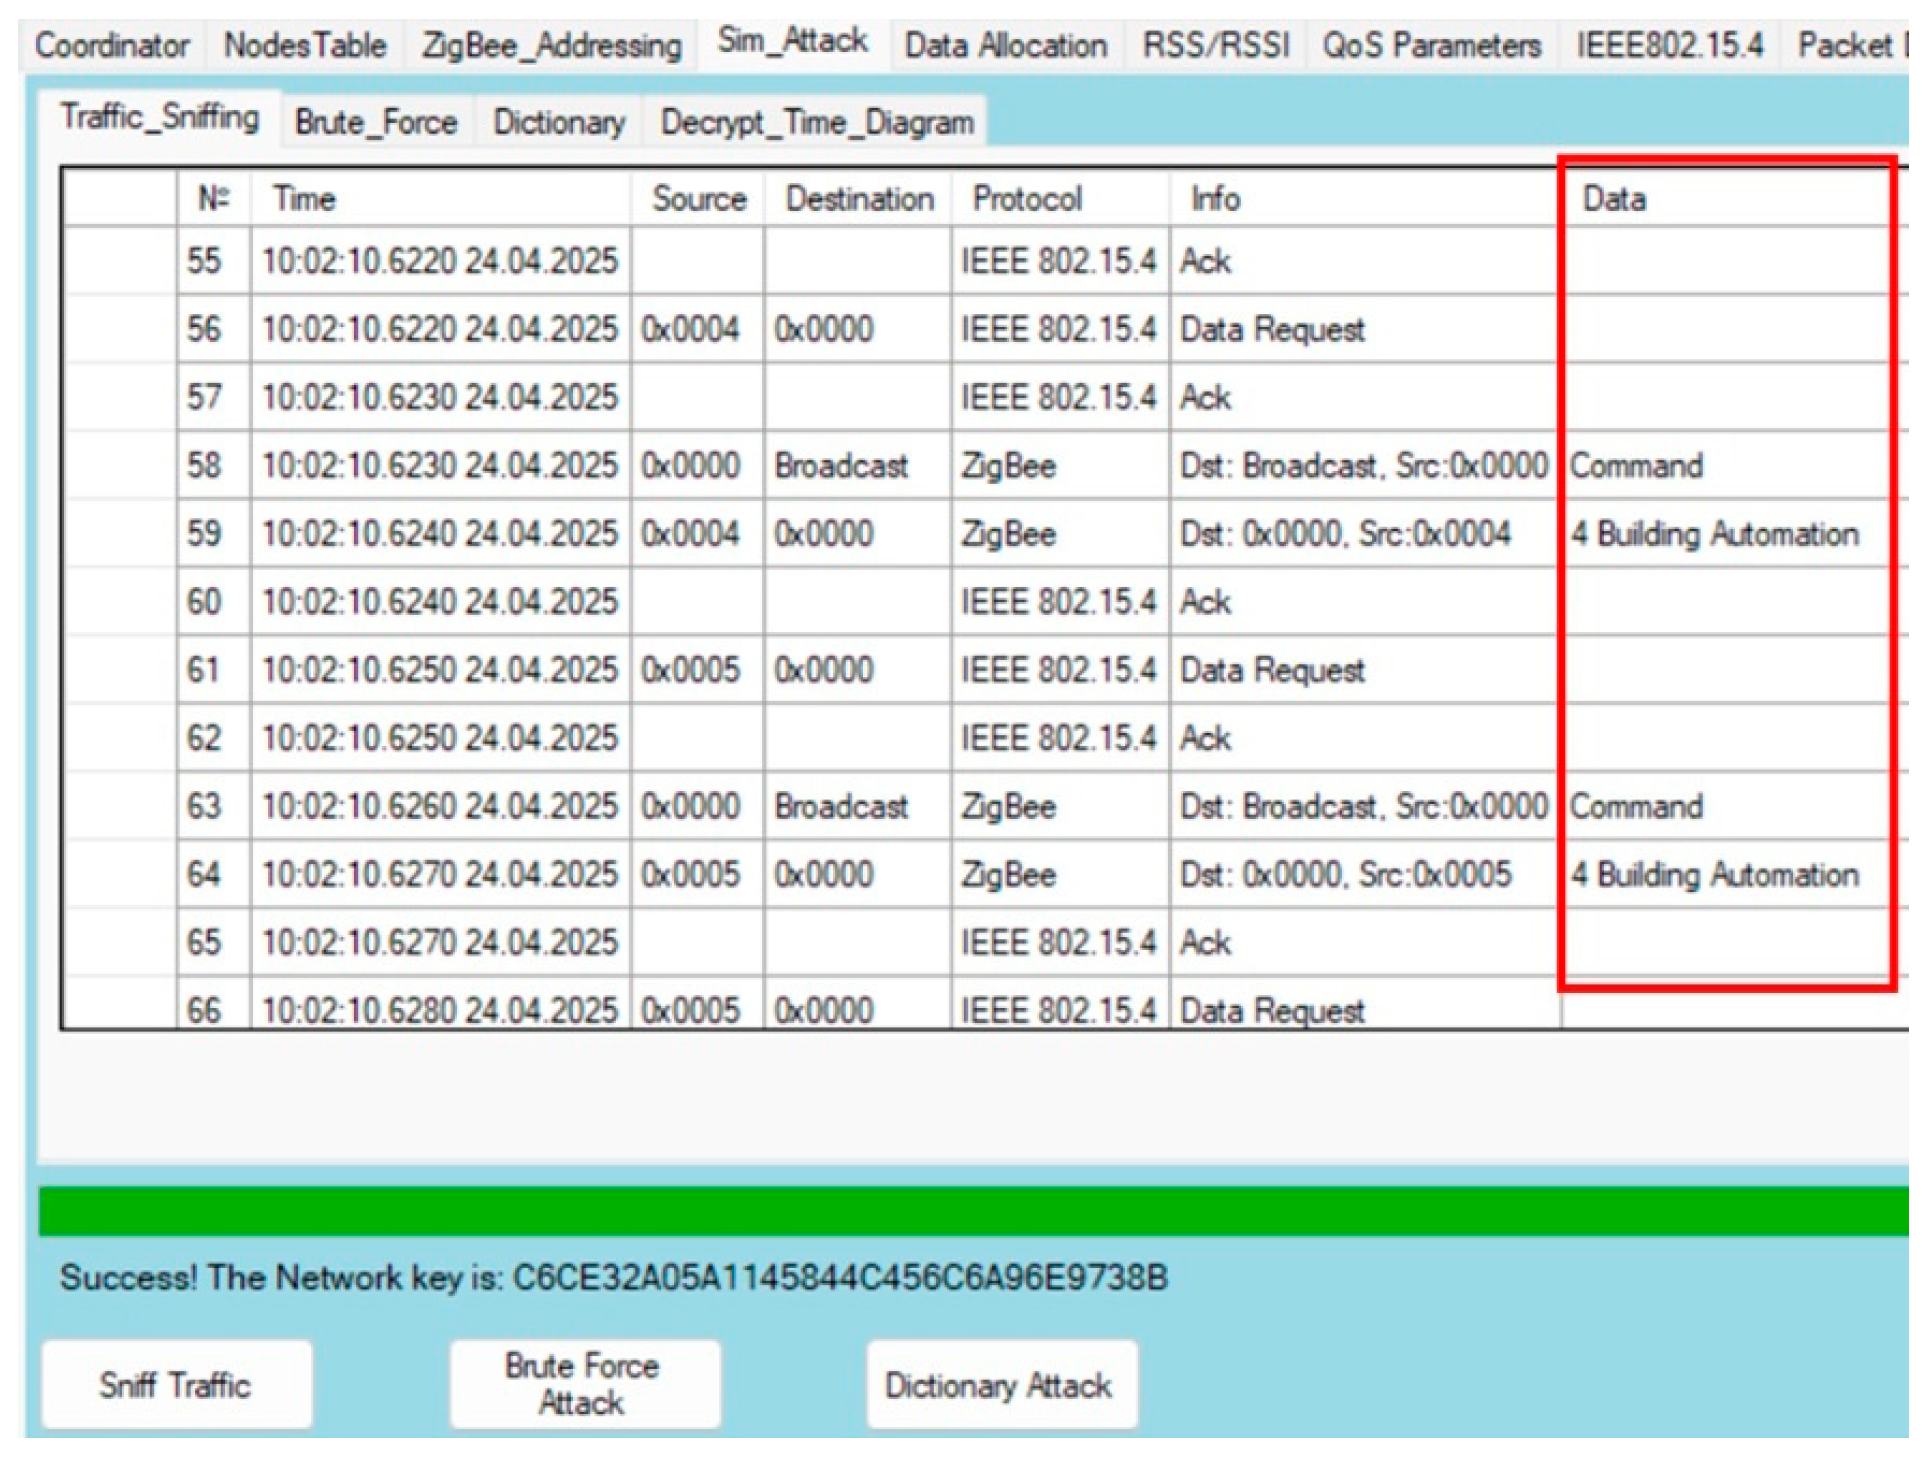Screen dimensions: 1922x1459
Task: Switch to the NodesTable tab
Action: coord(305,46)
